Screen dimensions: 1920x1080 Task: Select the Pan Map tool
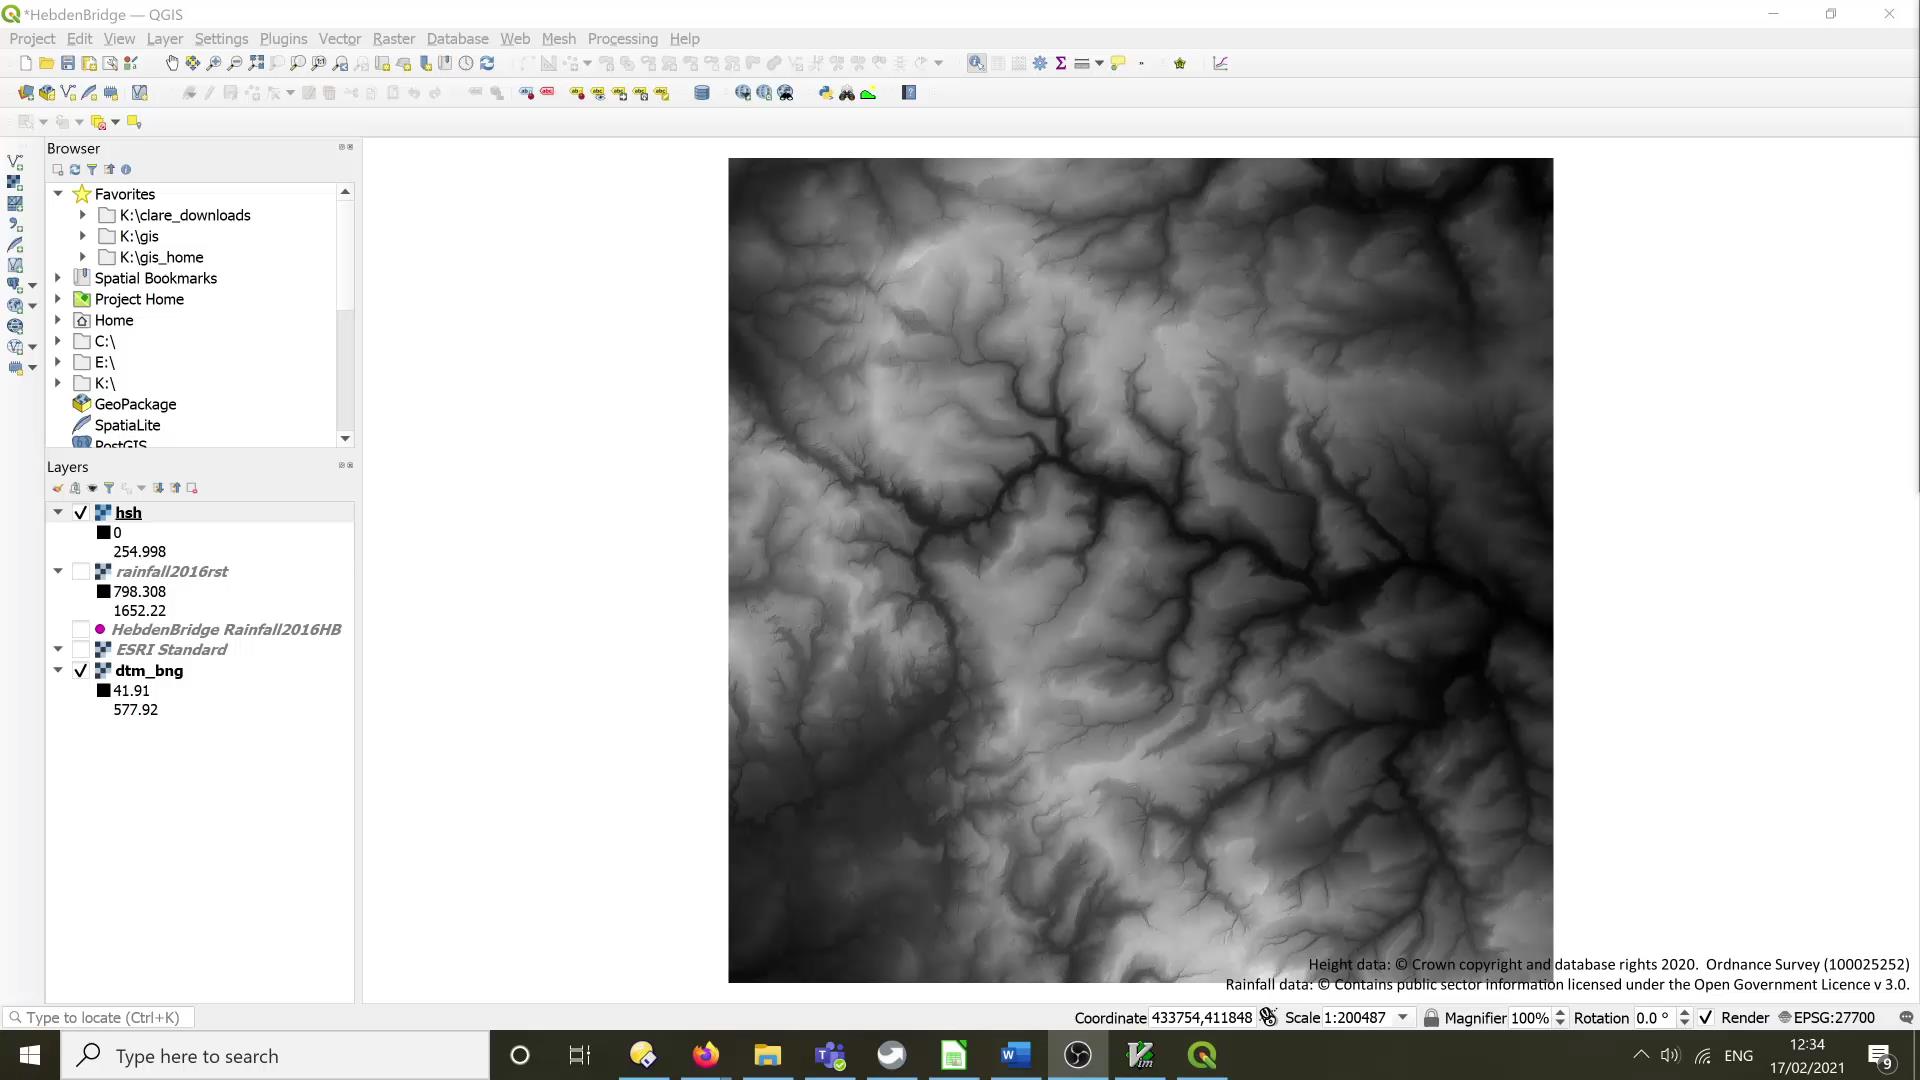(172, 63)
